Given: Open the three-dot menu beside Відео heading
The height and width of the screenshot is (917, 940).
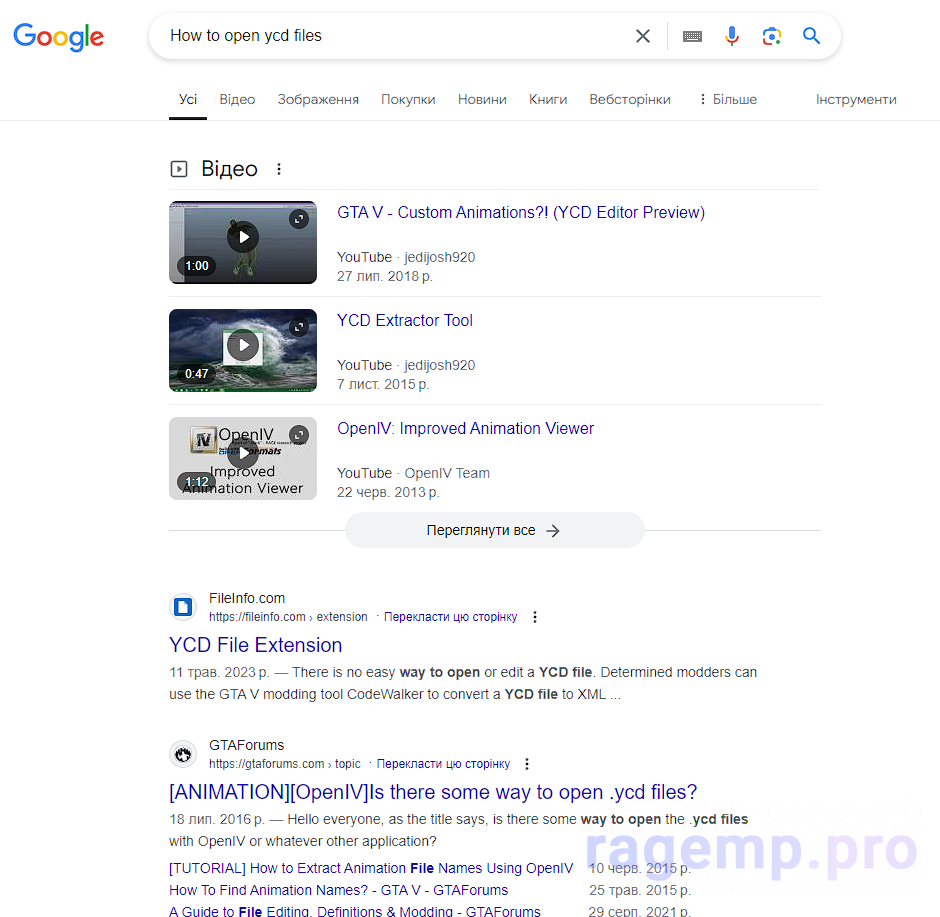Looking at the screenshot, I should pyautogui.click(x=279, y=169).
